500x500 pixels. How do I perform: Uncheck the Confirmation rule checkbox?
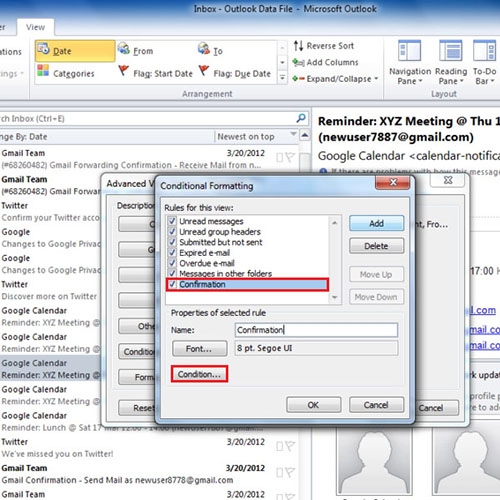[x=172, y=284]
